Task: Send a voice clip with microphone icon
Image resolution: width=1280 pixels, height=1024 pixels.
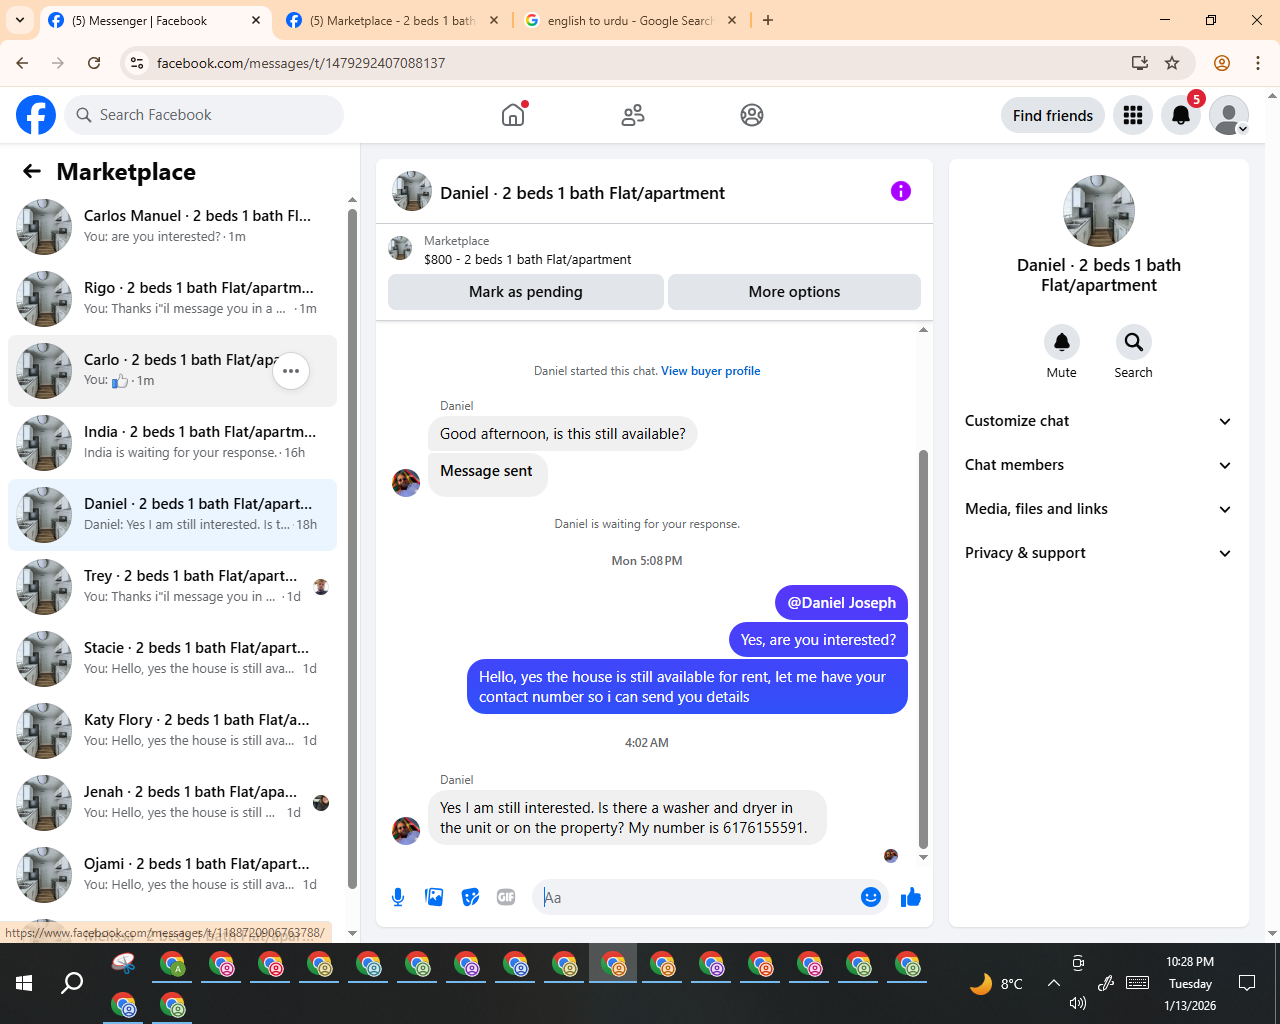Action: coord(398,897)
